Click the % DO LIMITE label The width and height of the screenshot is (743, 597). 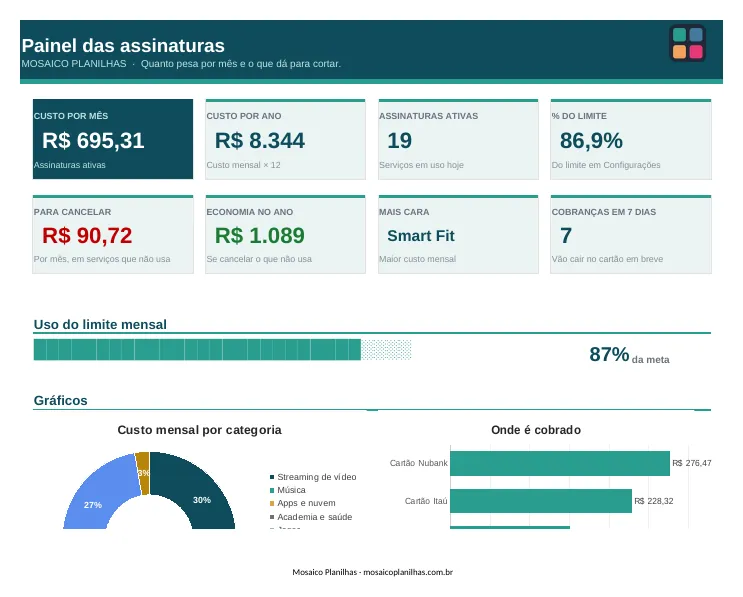pos(579,116)
